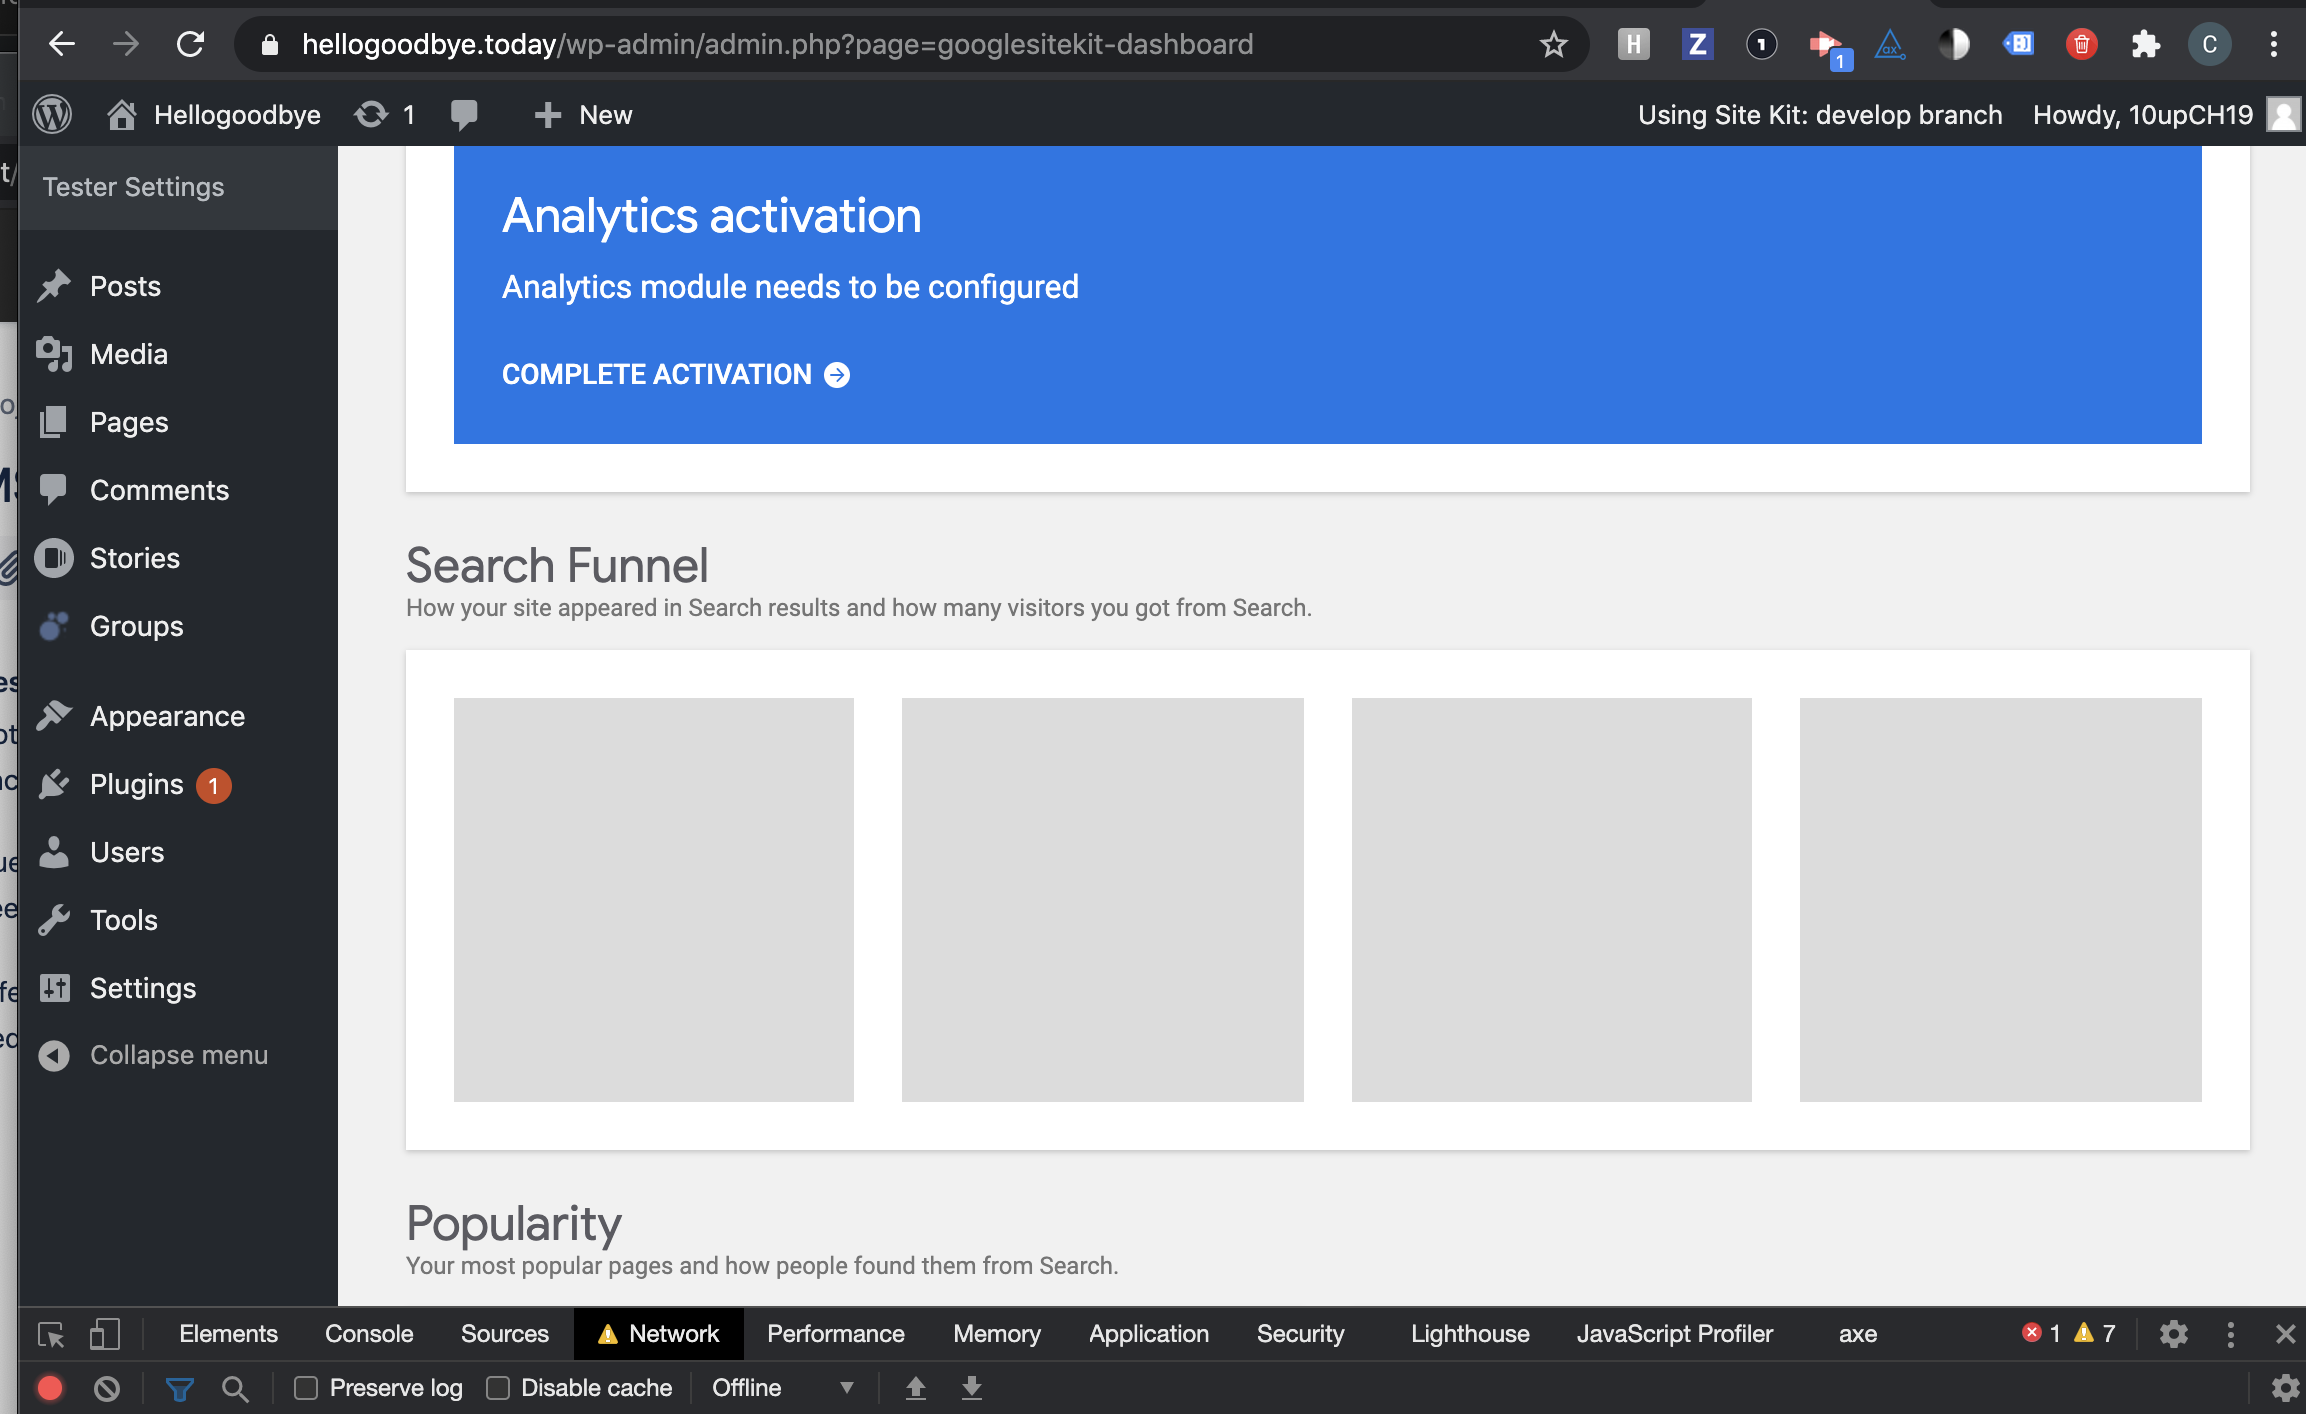Click the inspect element picker icon

coord(51,1334)
